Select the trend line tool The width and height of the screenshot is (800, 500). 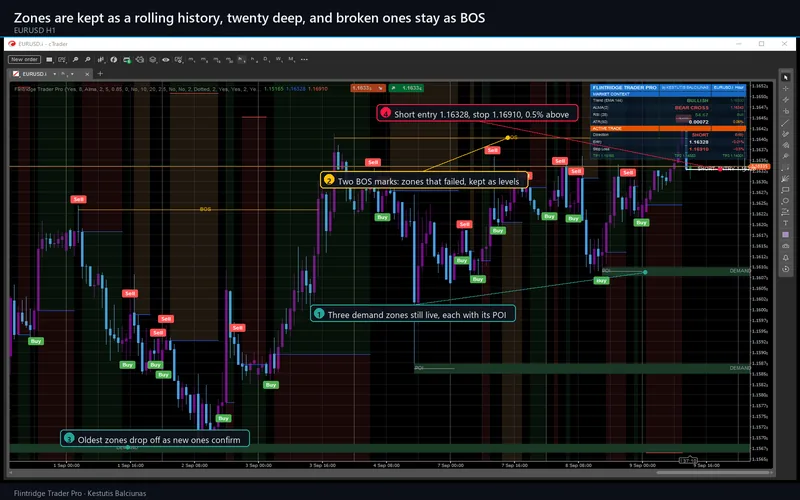click(x=786, y=122)
